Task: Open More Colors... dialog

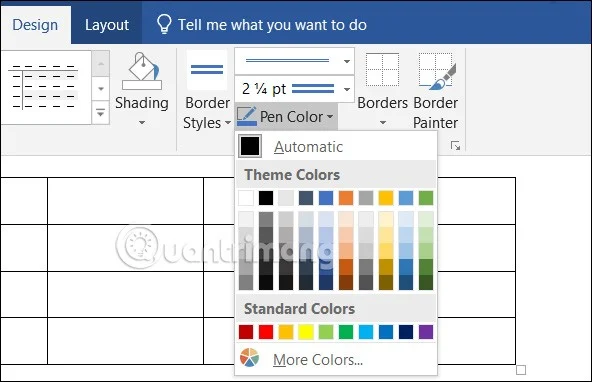Action: (x=336, y=359)
